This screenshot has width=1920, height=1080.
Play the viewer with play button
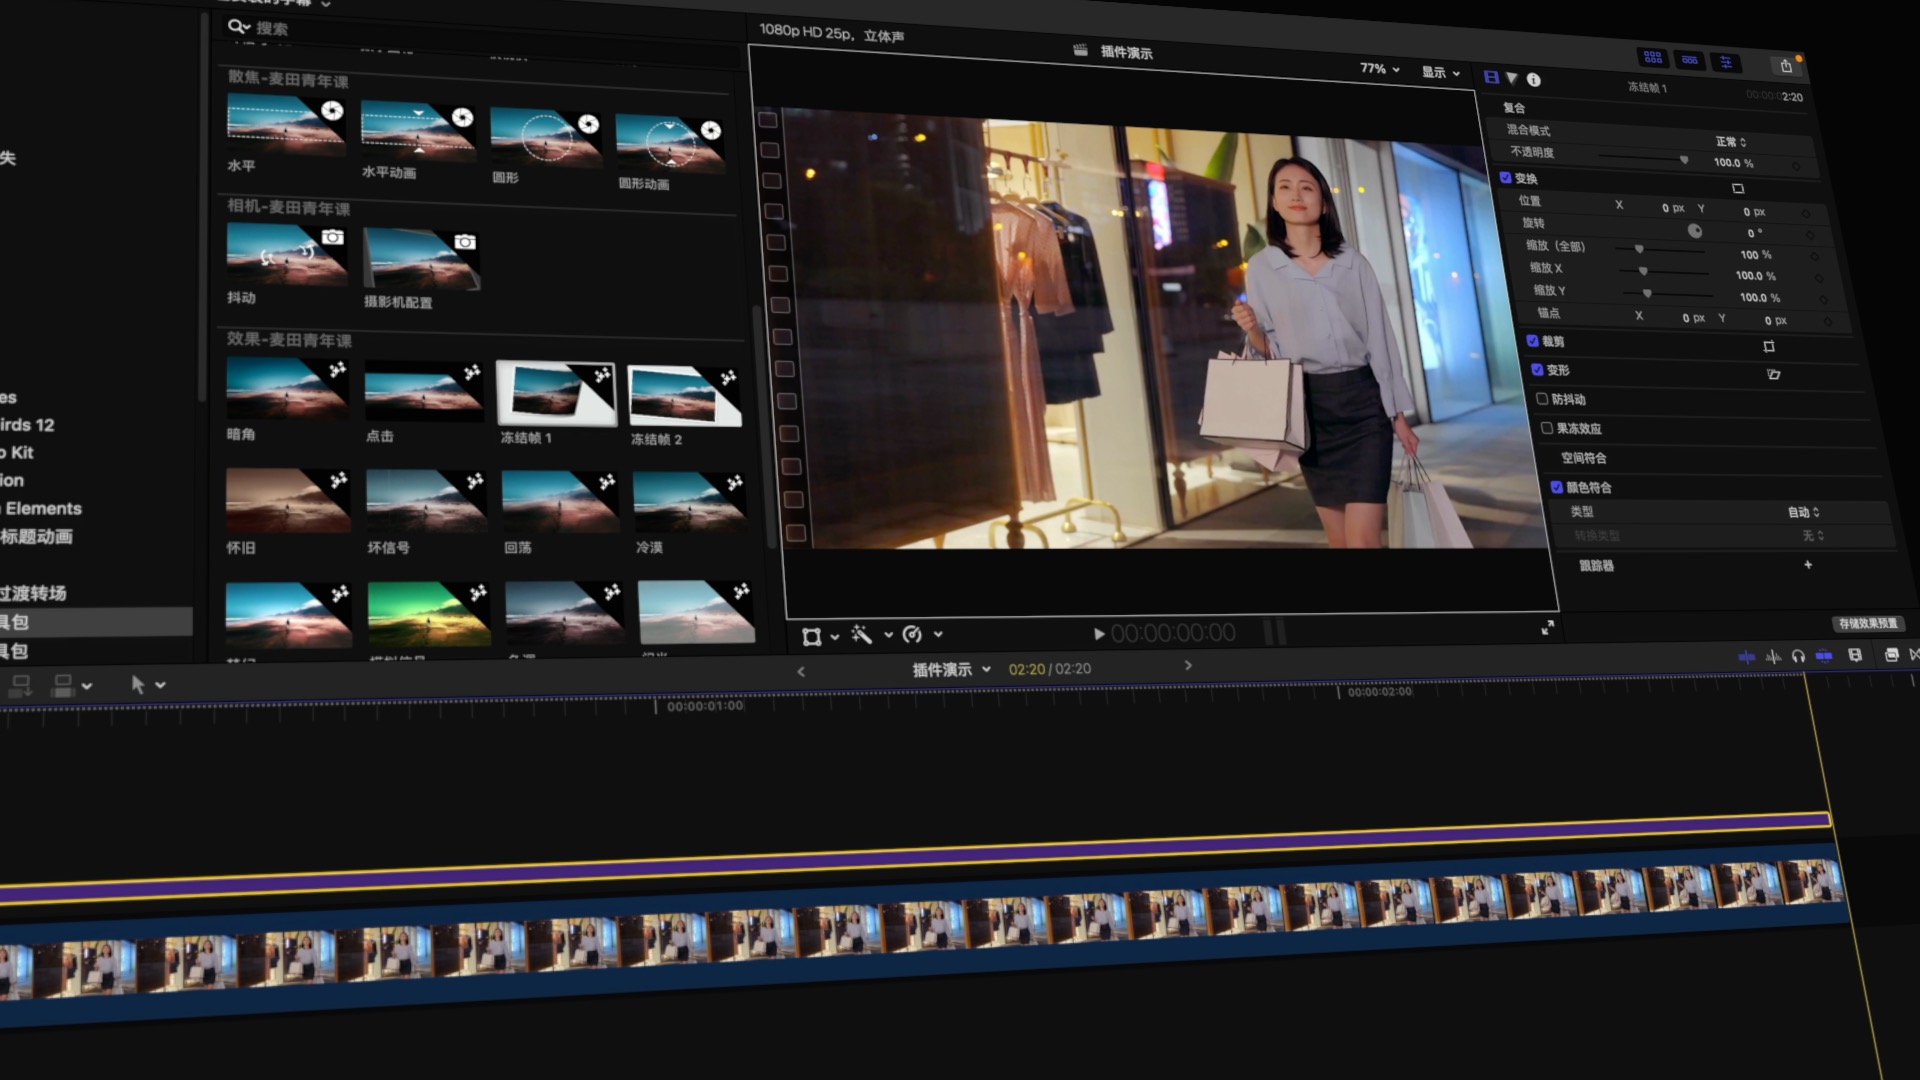click(x=1098, y=634)
